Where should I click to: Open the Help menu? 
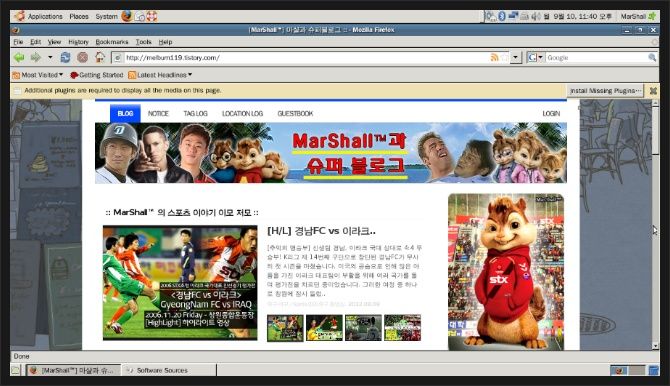(165, 42)
